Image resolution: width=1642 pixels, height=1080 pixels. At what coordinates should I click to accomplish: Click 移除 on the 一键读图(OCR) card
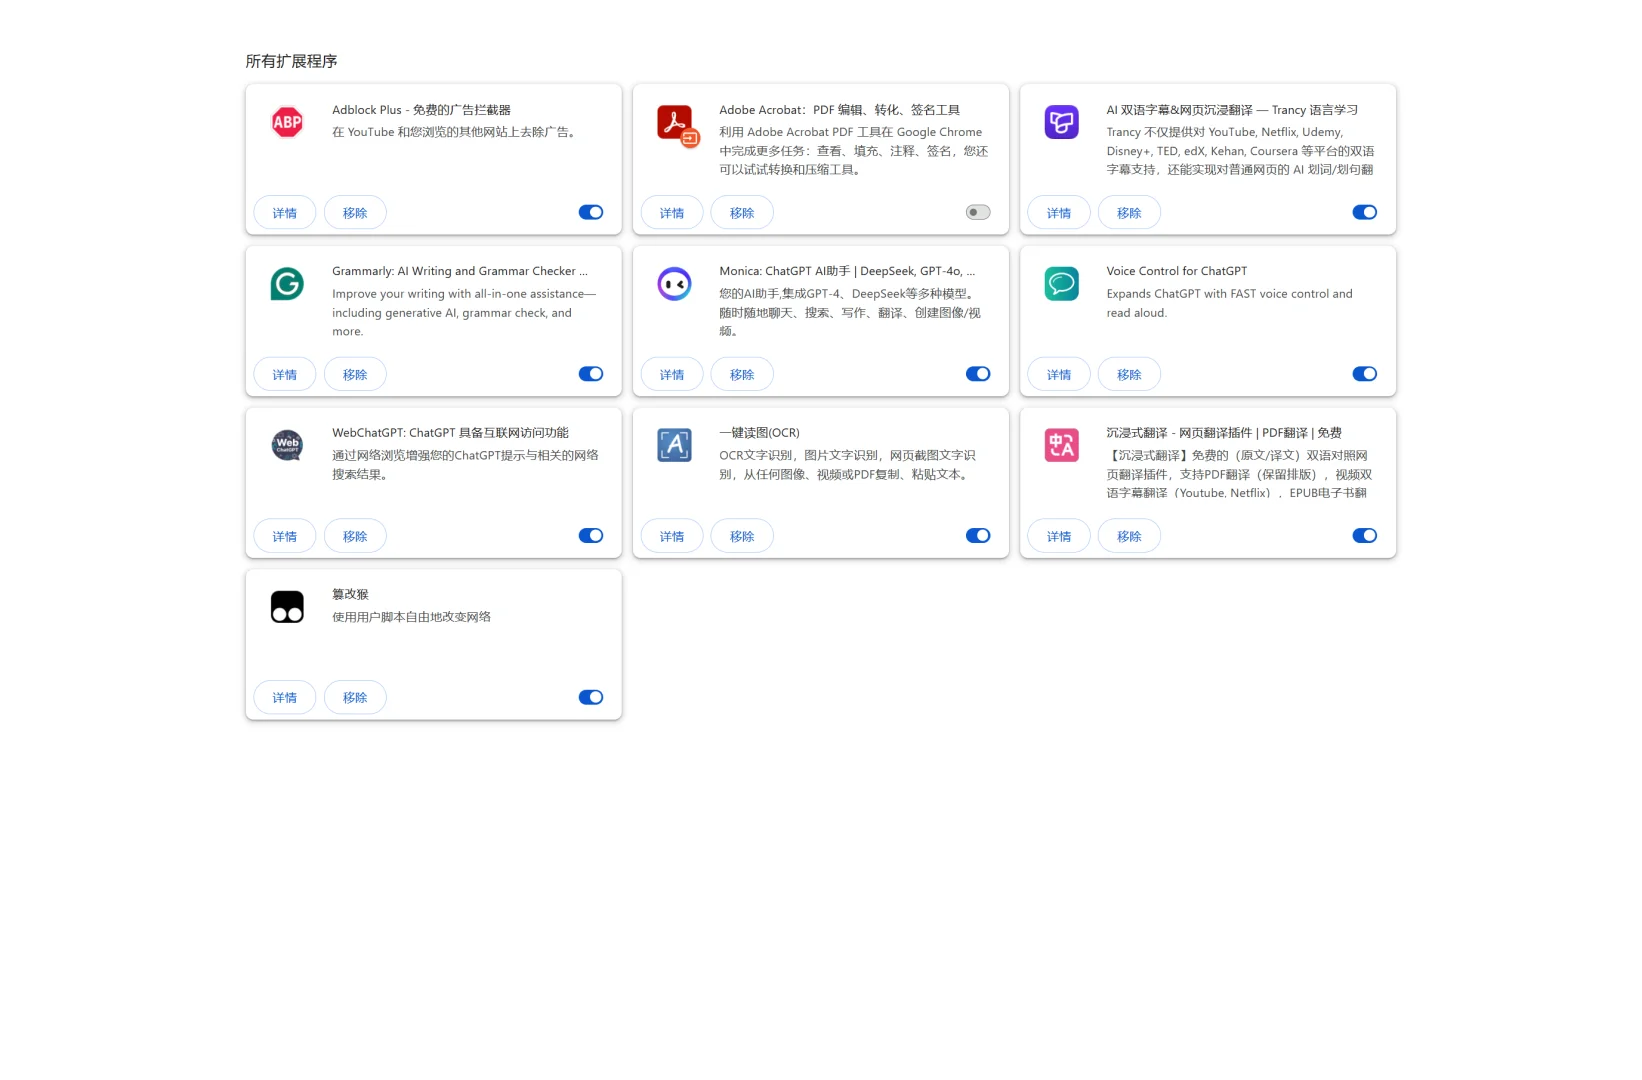click(x=742, y=537)
